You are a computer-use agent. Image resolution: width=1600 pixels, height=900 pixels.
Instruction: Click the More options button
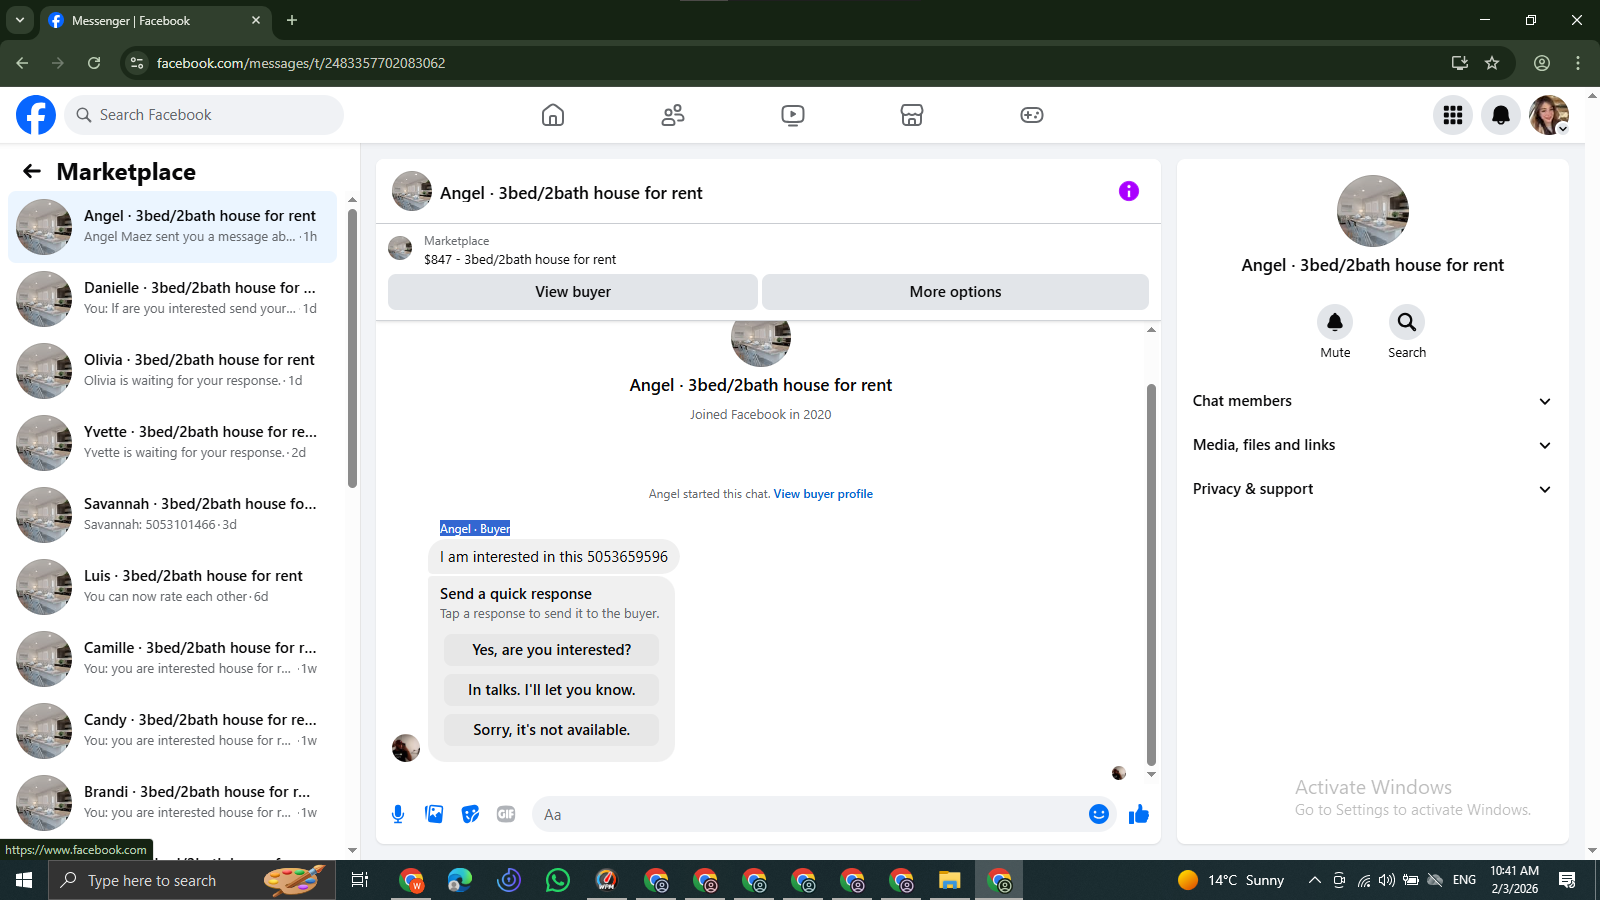955,292
